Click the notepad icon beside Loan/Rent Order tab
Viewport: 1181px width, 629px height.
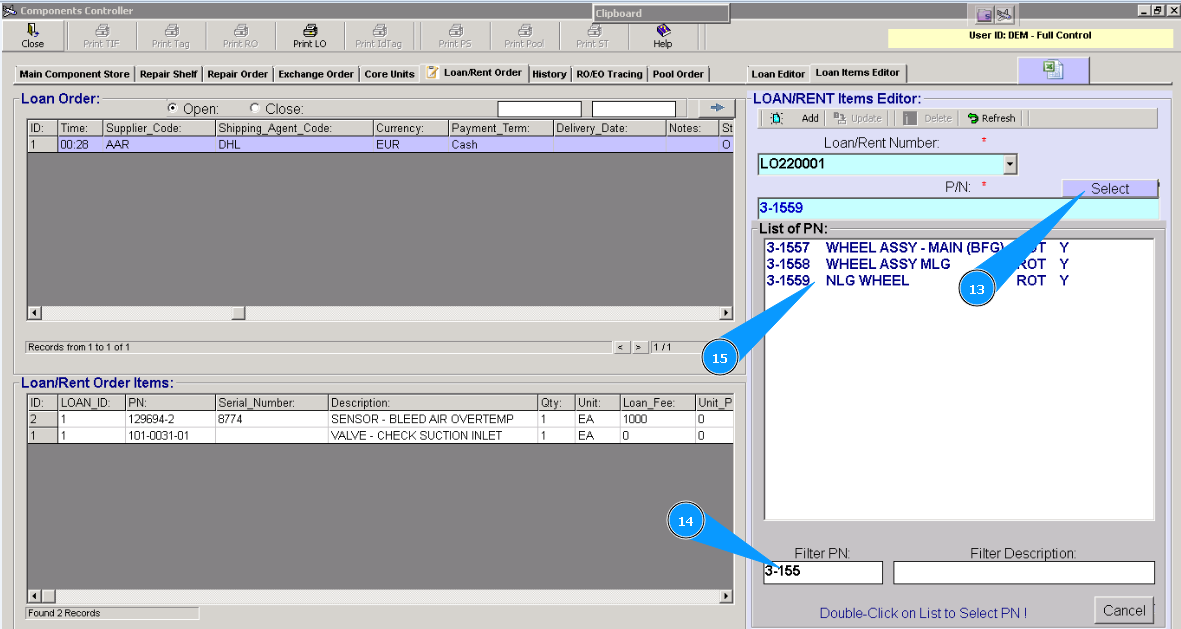tap(432, 72)
